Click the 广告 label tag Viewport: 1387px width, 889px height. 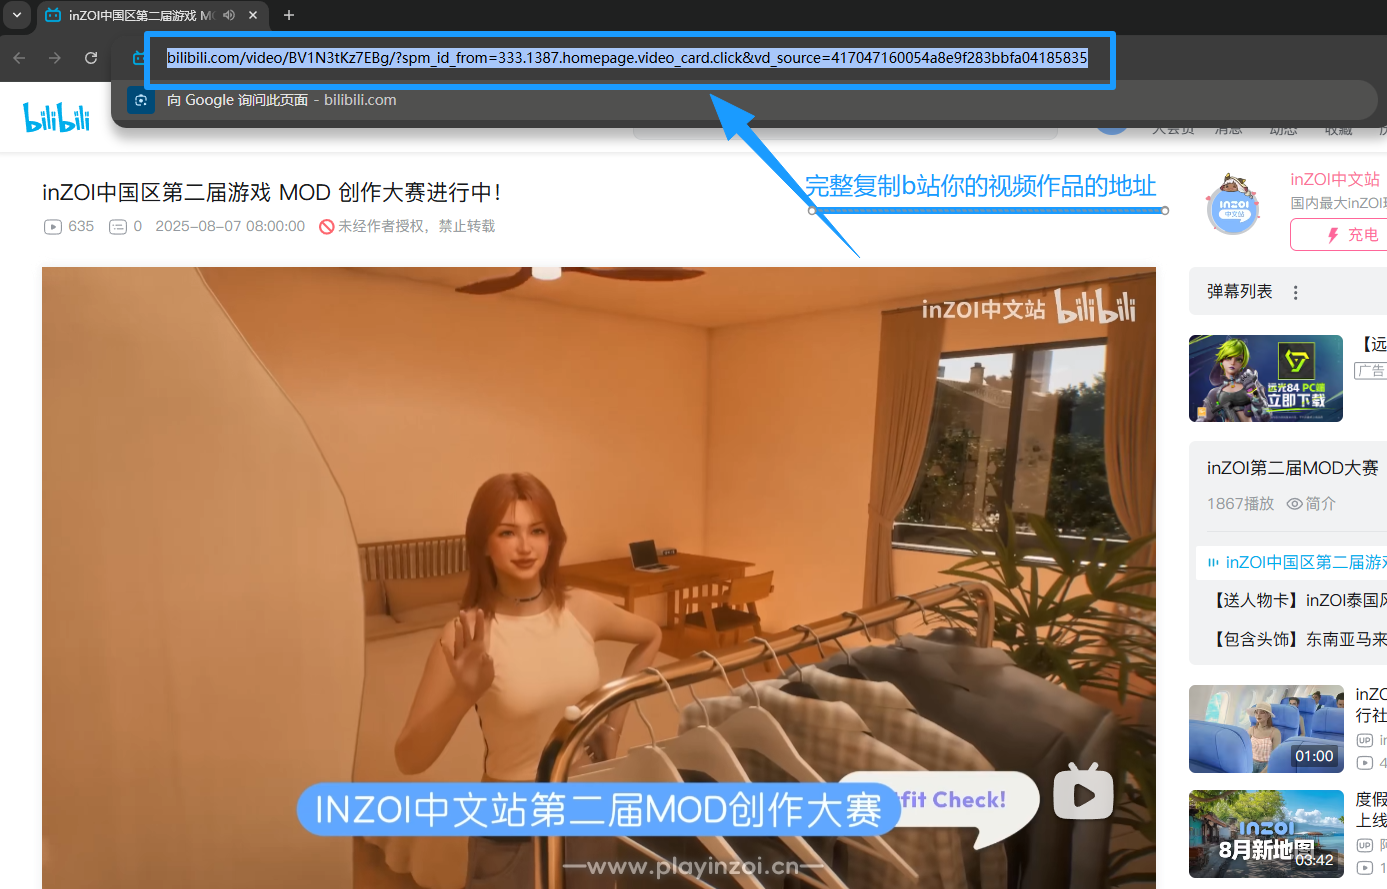[x=1371, y=371]
